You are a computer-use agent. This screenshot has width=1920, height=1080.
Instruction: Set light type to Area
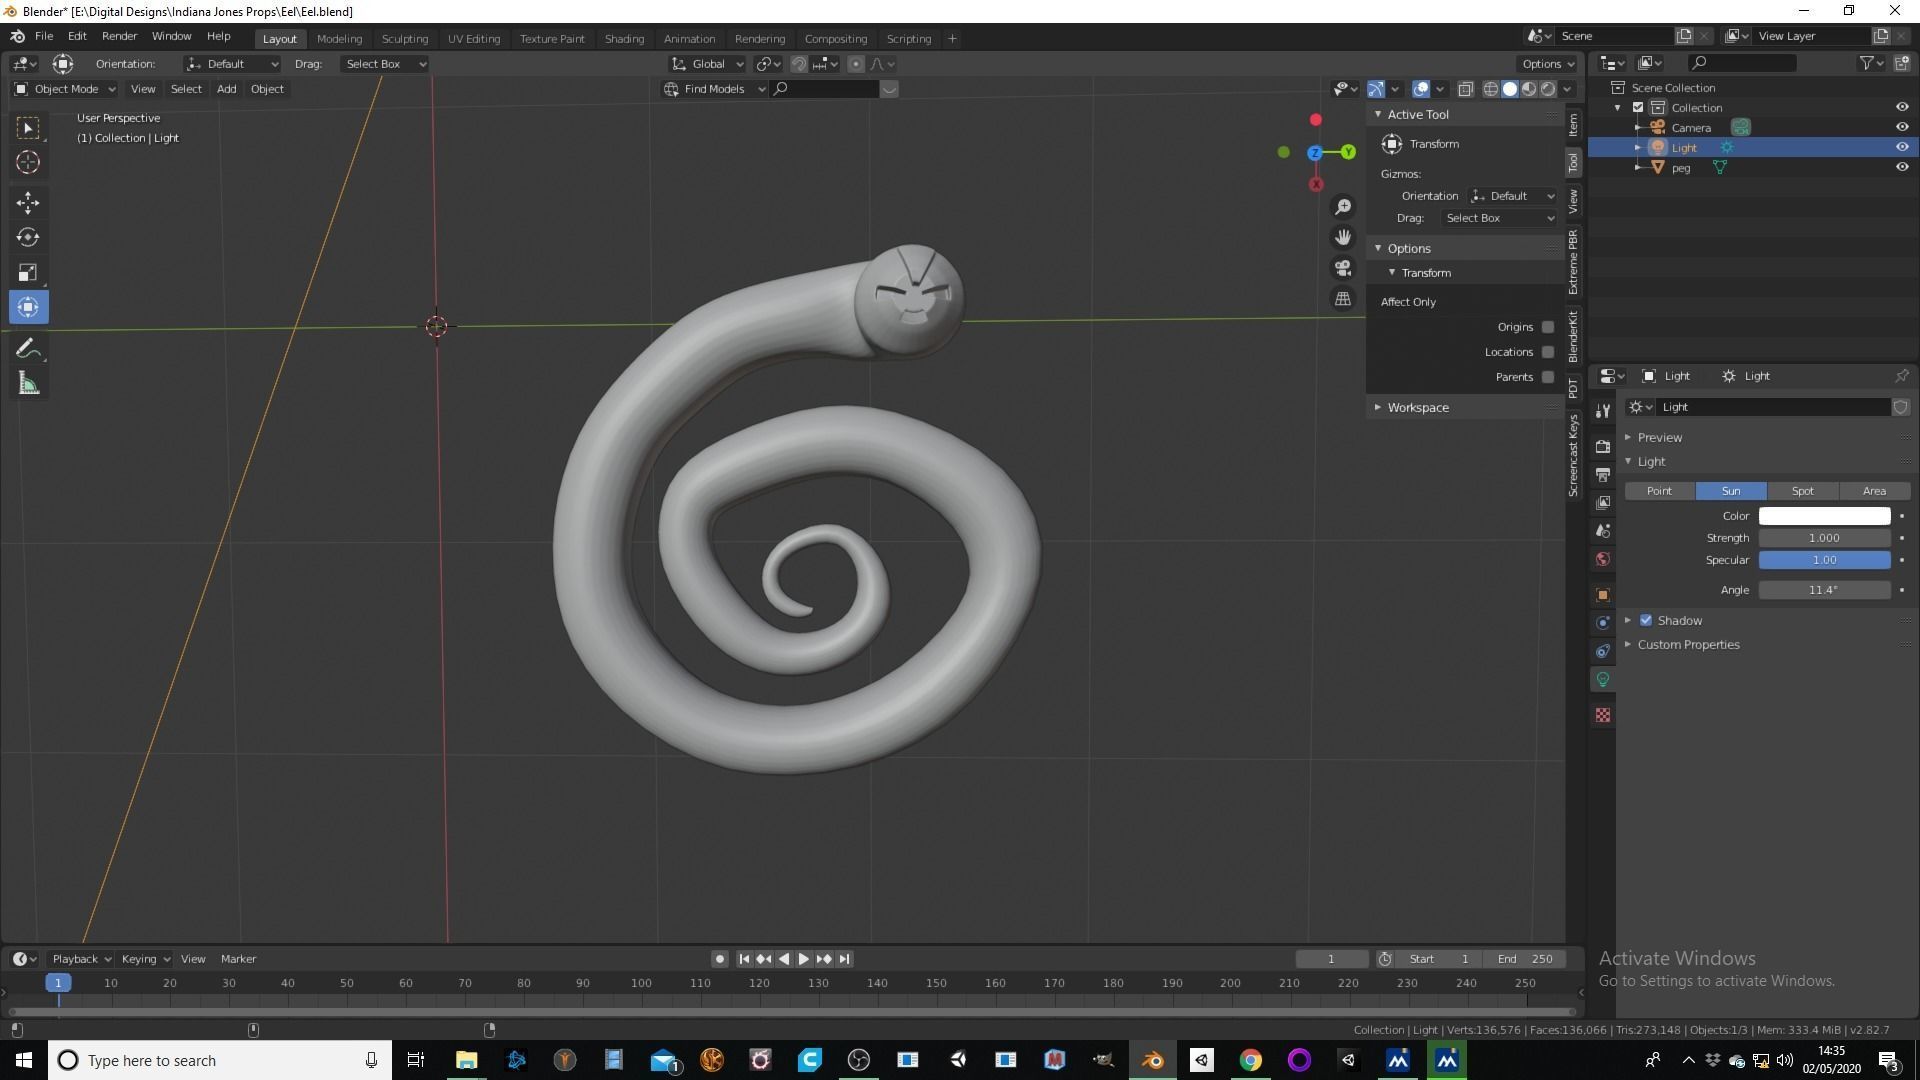[1874, 491]
